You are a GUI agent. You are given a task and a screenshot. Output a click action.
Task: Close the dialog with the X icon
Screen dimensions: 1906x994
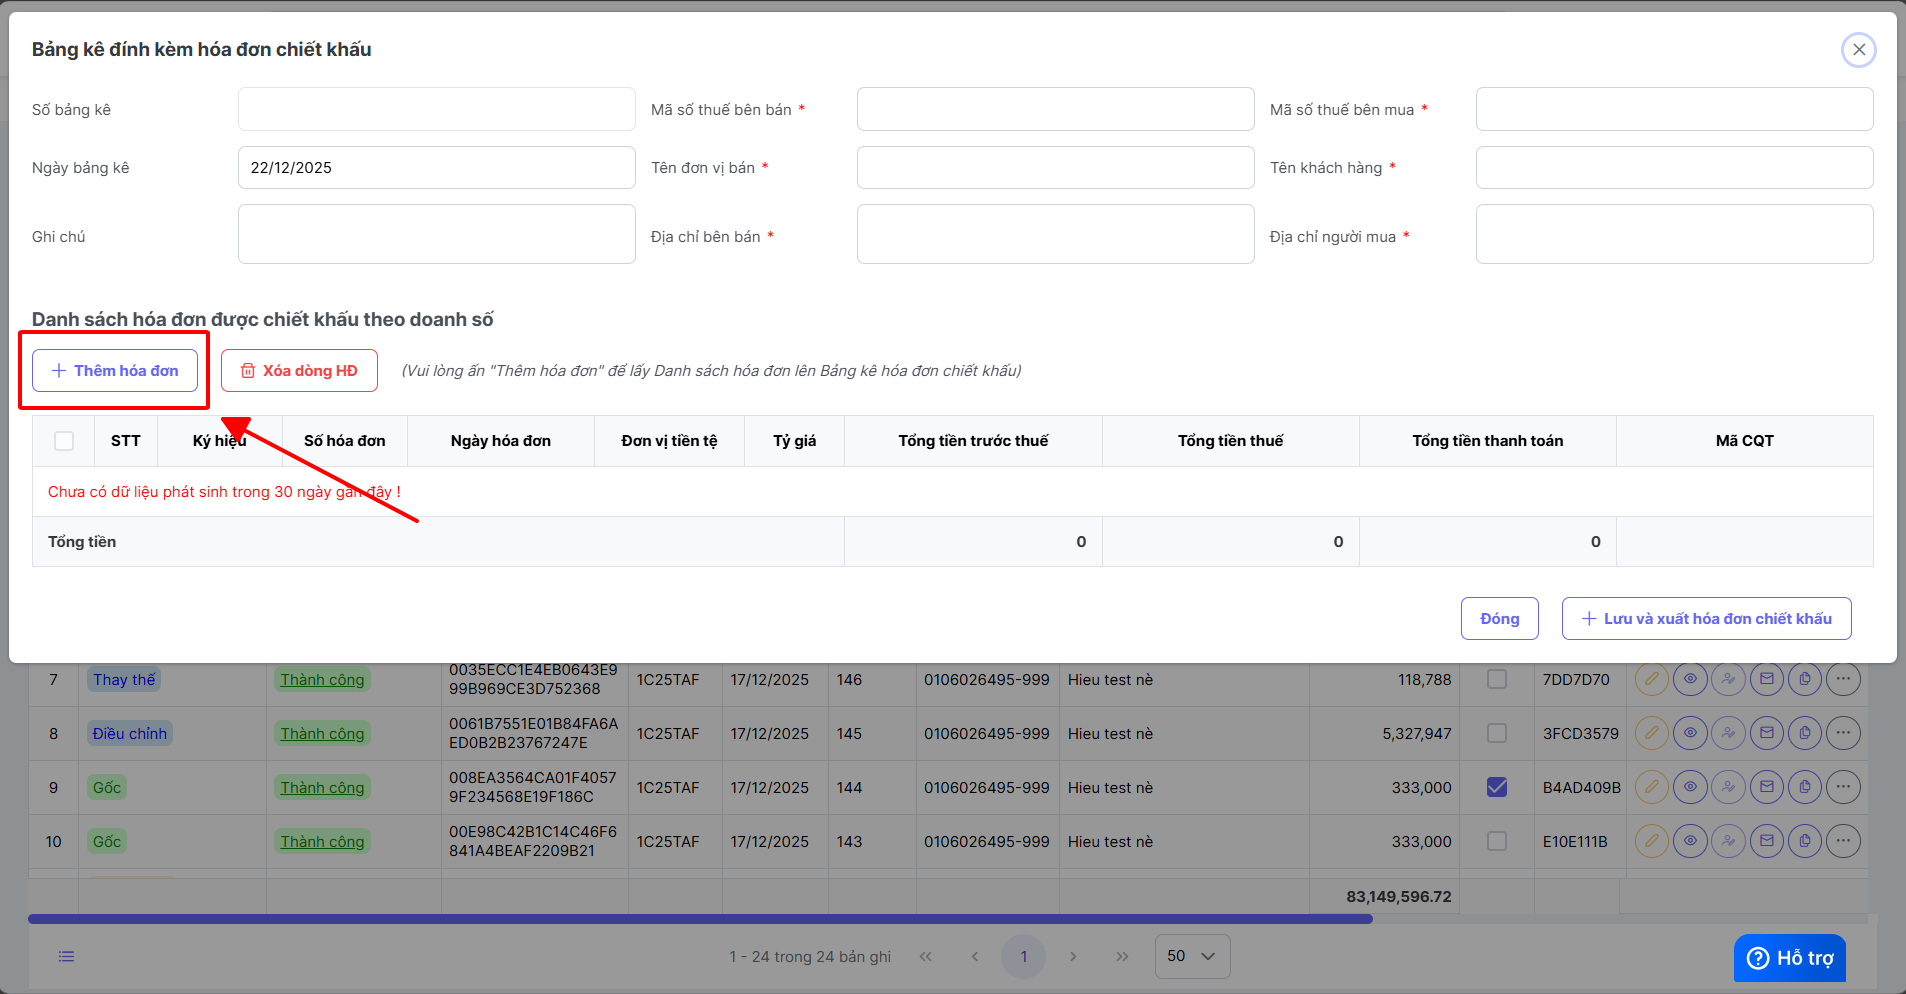click(1858, 50)
